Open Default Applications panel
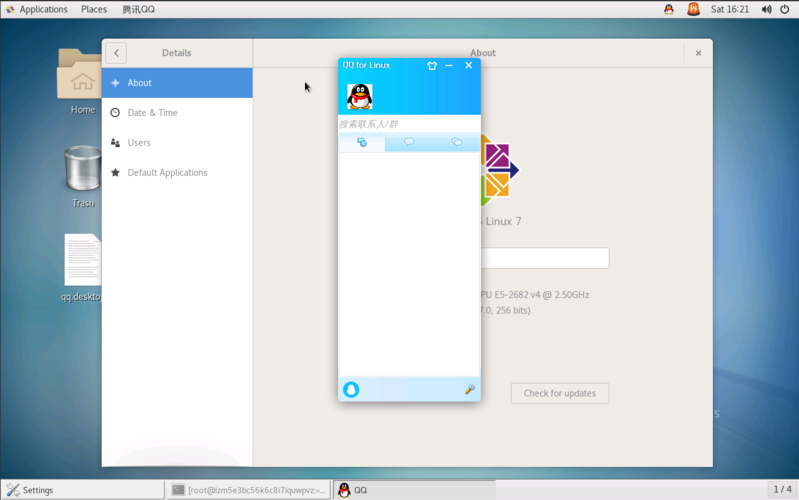The height and width of the screenshot is (500, 799). pos(177,172)
